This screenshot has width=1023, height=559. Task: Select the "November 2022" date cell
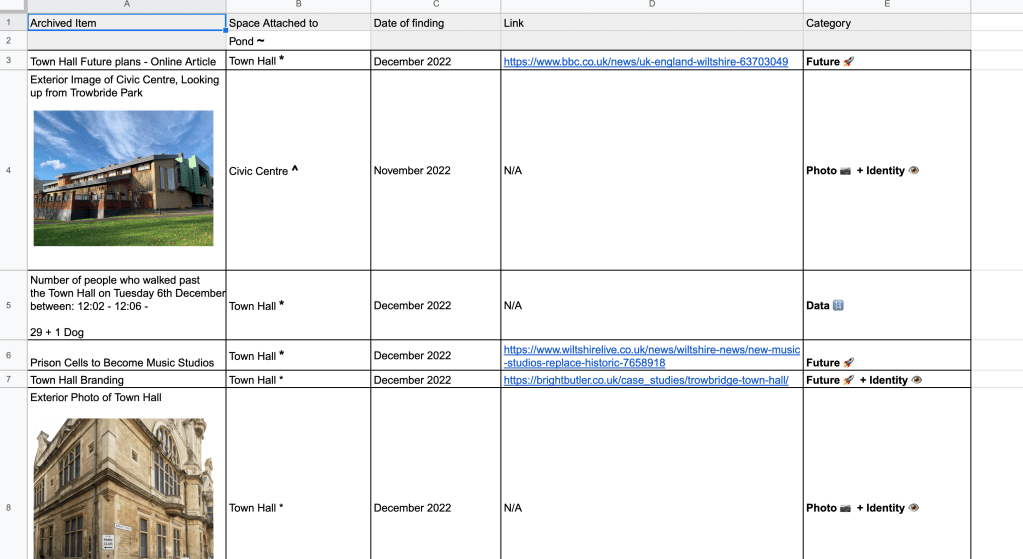(x=435, y=171)
